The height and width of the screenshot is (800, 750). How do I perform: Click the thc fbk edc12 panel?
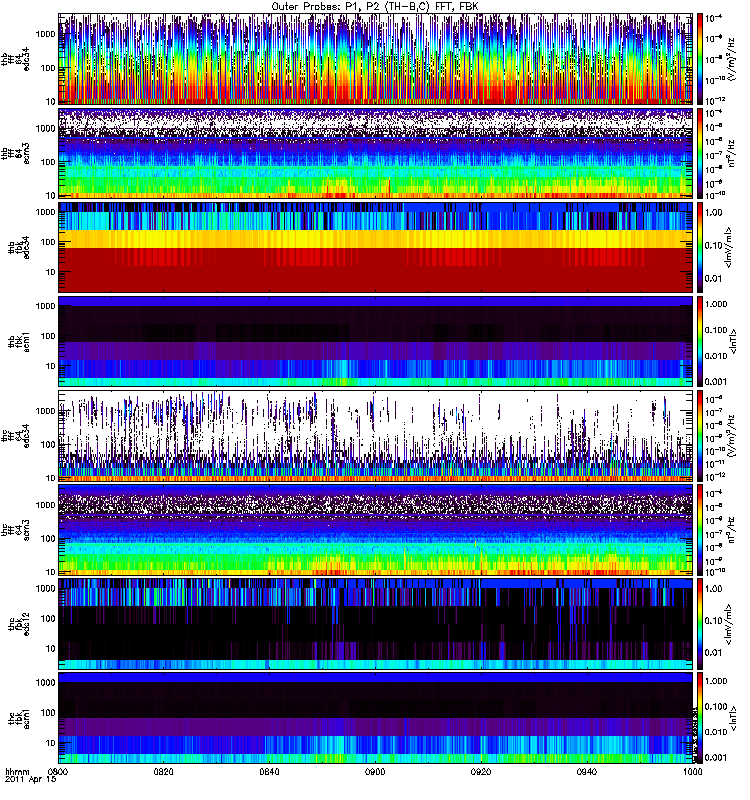tap(376, 623)
